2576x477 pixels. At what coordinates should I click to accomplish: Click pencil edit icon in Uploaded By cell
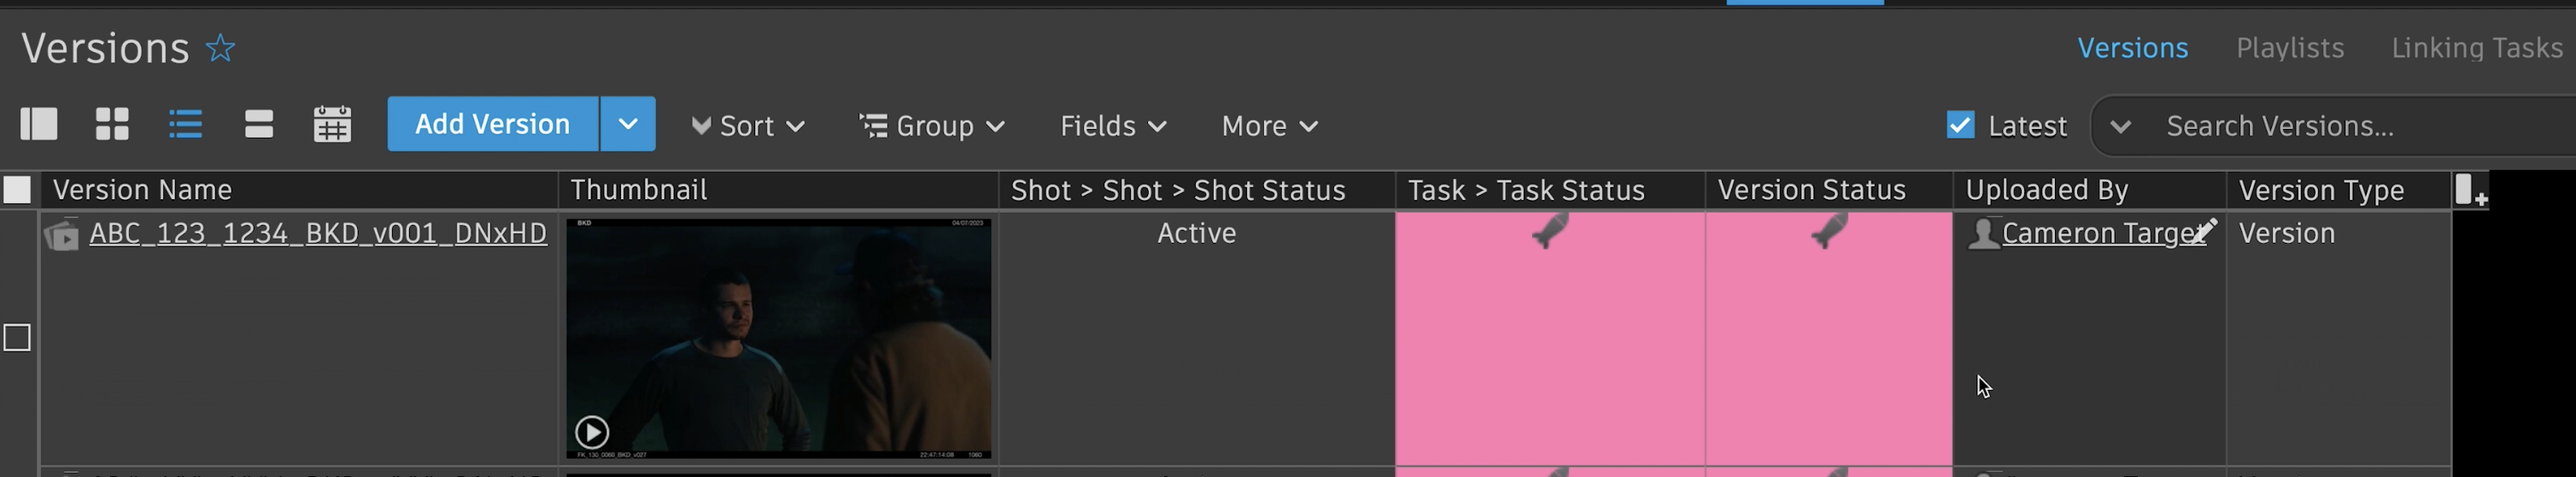point(2203,231)
